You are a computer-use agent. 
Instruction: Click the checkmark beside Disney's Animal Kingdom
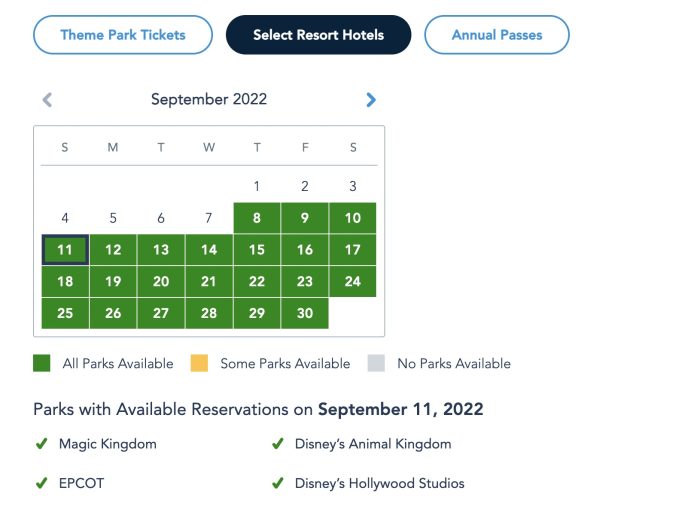pyautogui.click(x=278, y=444)
